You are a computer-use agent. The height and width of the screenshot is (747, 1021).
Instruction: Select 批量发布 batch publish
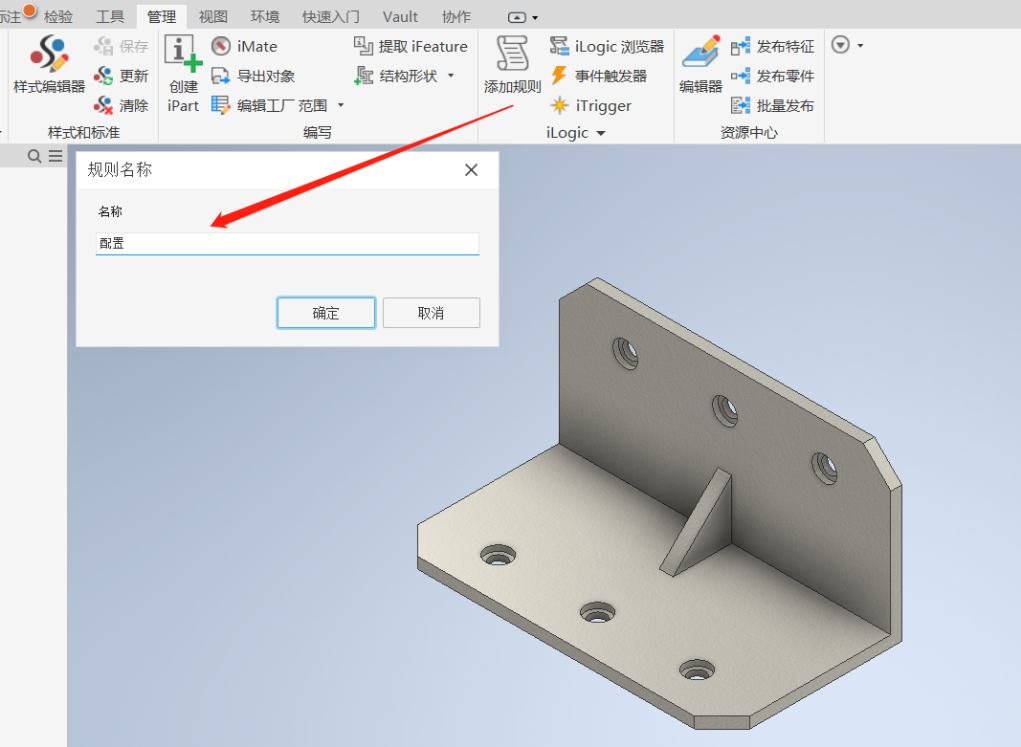(x=772, y=106)
